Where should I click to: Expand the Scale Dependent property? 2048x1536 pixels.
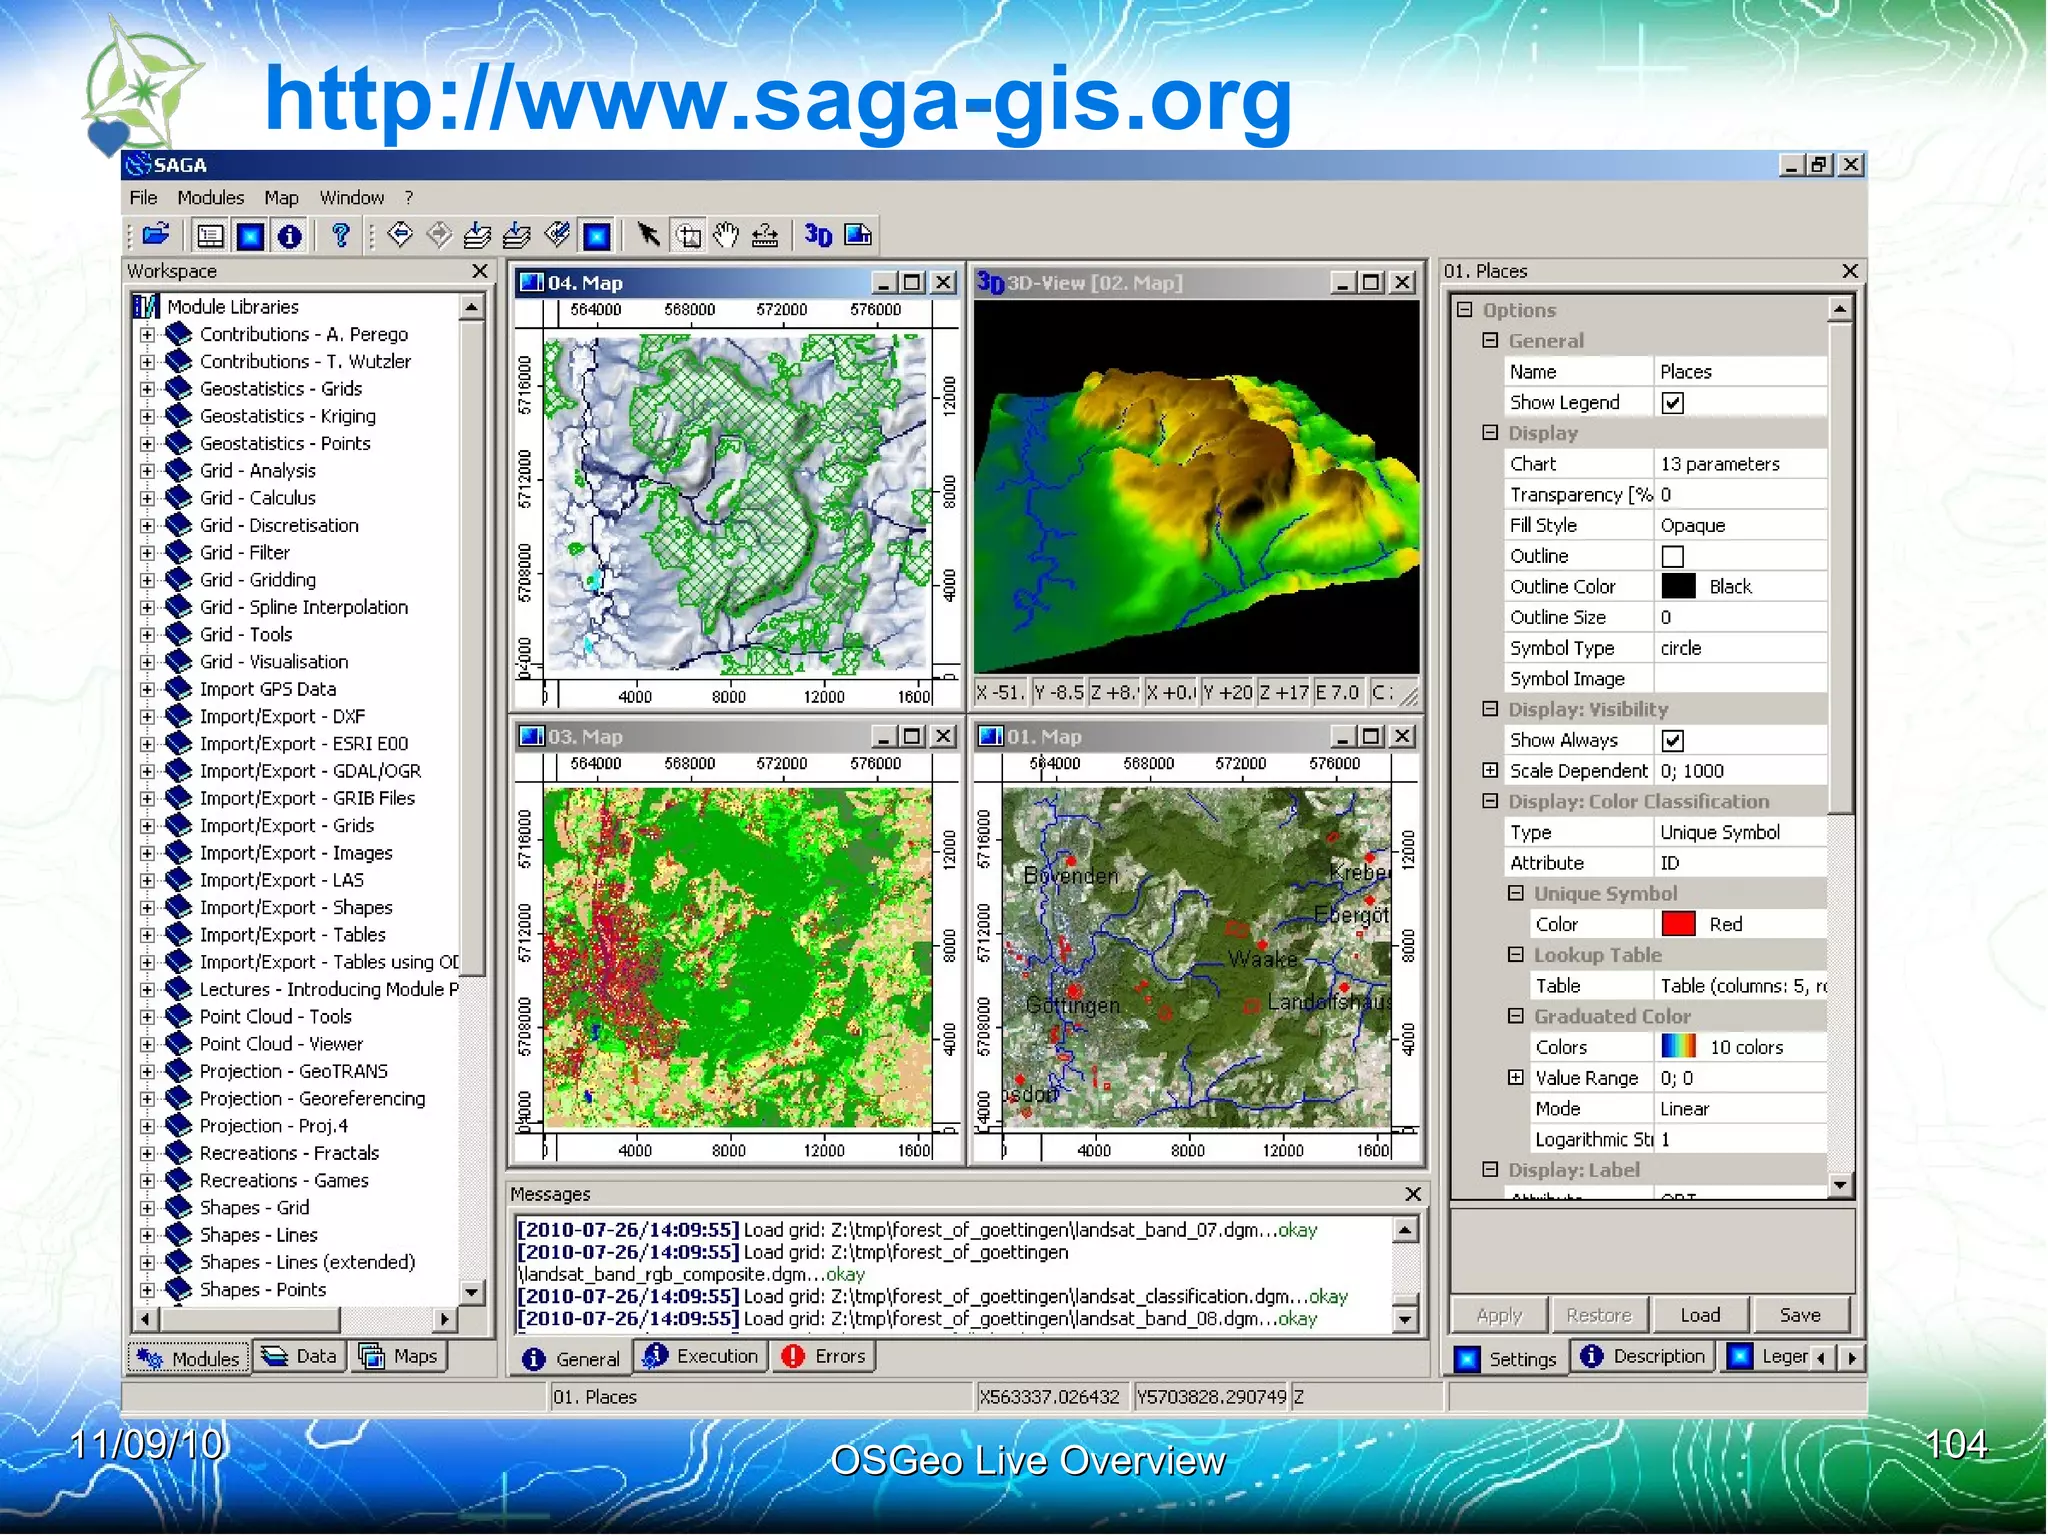pyautogui.click(x=1490, y=770)
